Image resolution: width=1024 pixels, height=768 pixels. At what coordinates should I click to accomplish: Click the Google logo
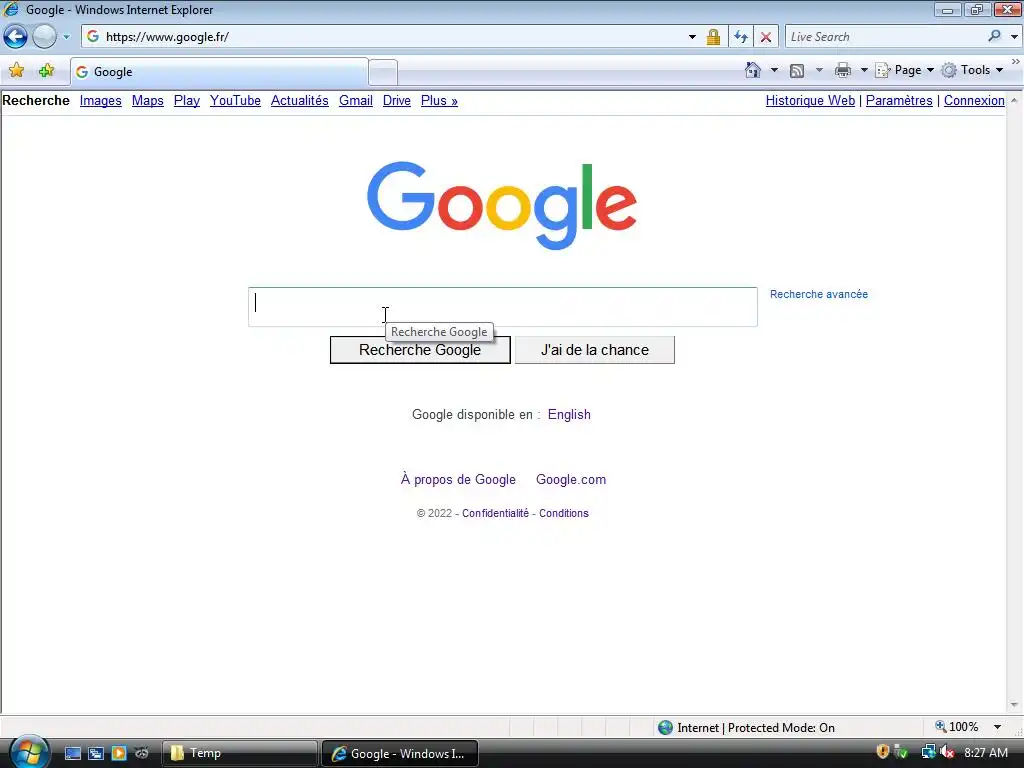(x=502, y=205)
